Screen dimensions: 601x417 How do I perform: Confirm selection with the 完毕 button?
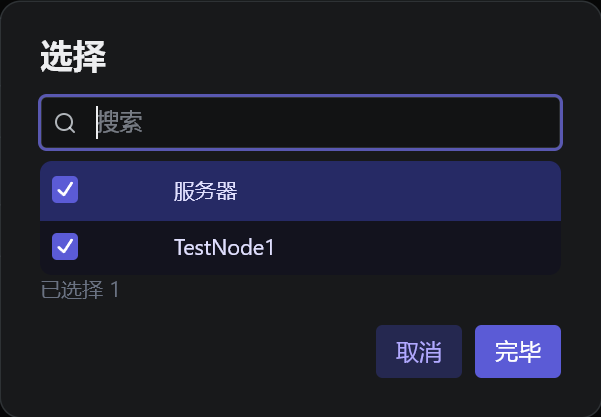[x=518, y=352]
